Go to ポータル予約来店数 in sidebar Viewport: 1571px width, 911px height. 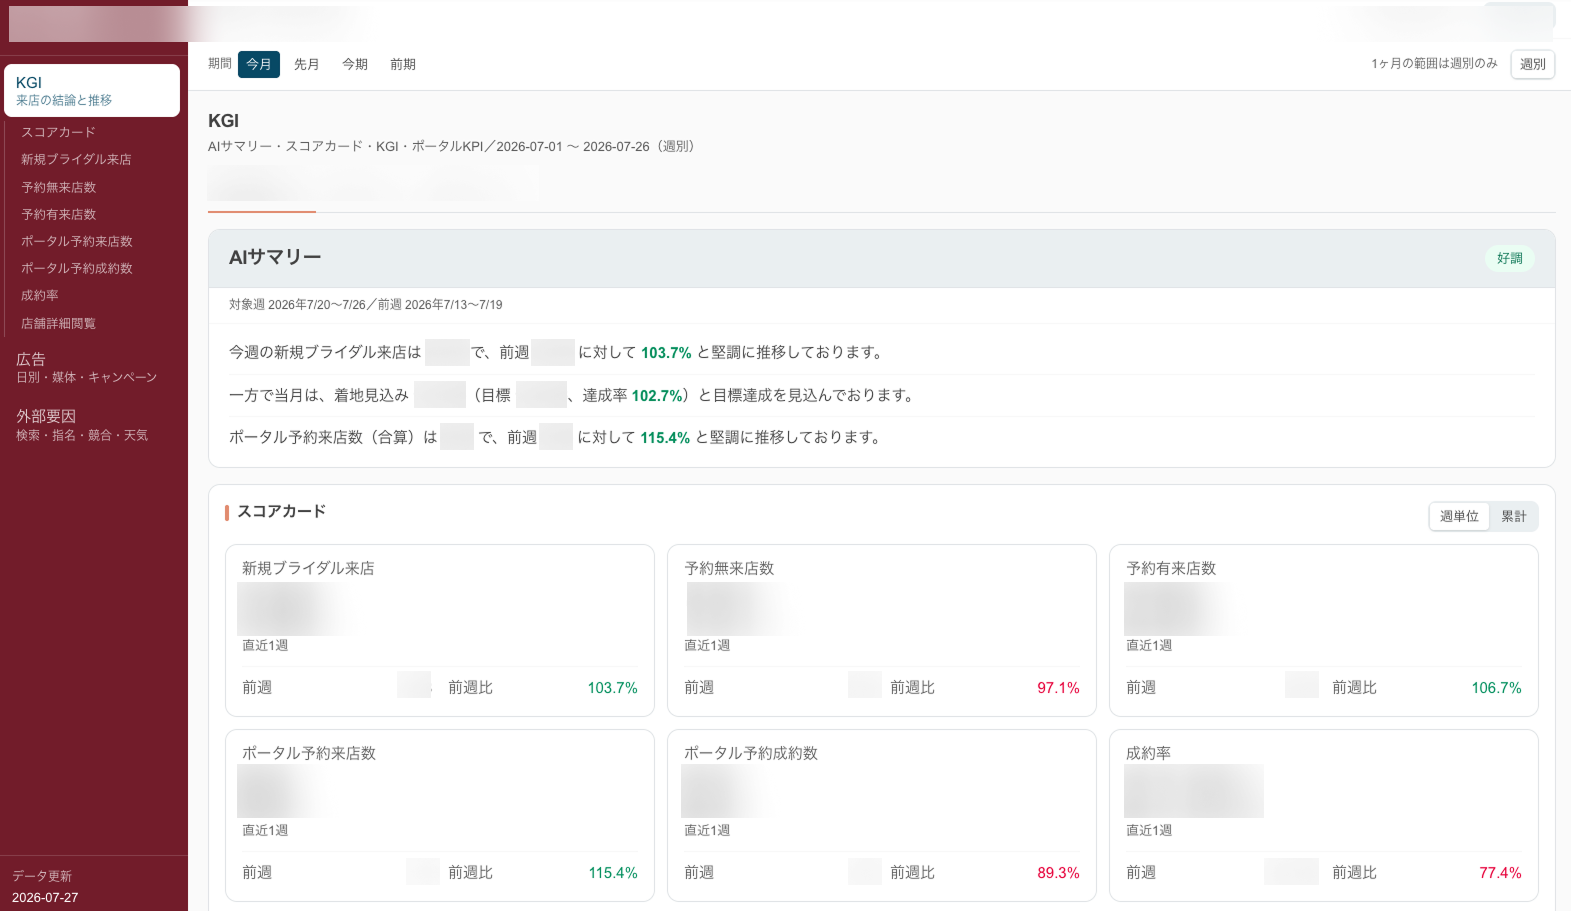(77, 241)
